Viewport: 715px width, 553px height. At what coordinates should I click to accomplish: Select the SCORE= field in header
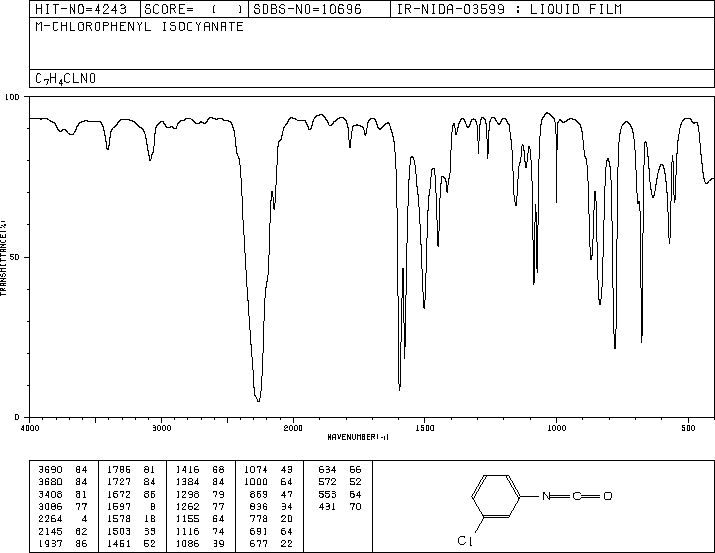point(193,9)
